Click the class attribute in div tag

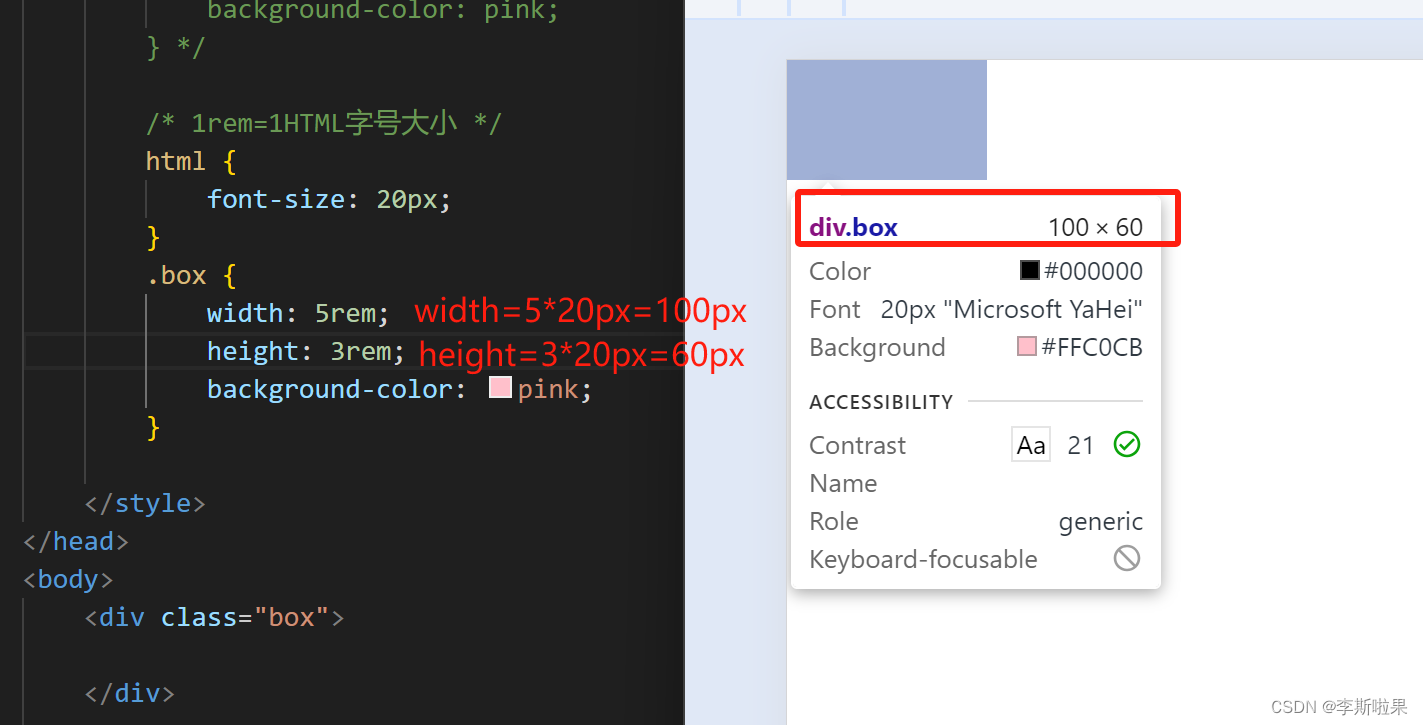pos(199,617)
